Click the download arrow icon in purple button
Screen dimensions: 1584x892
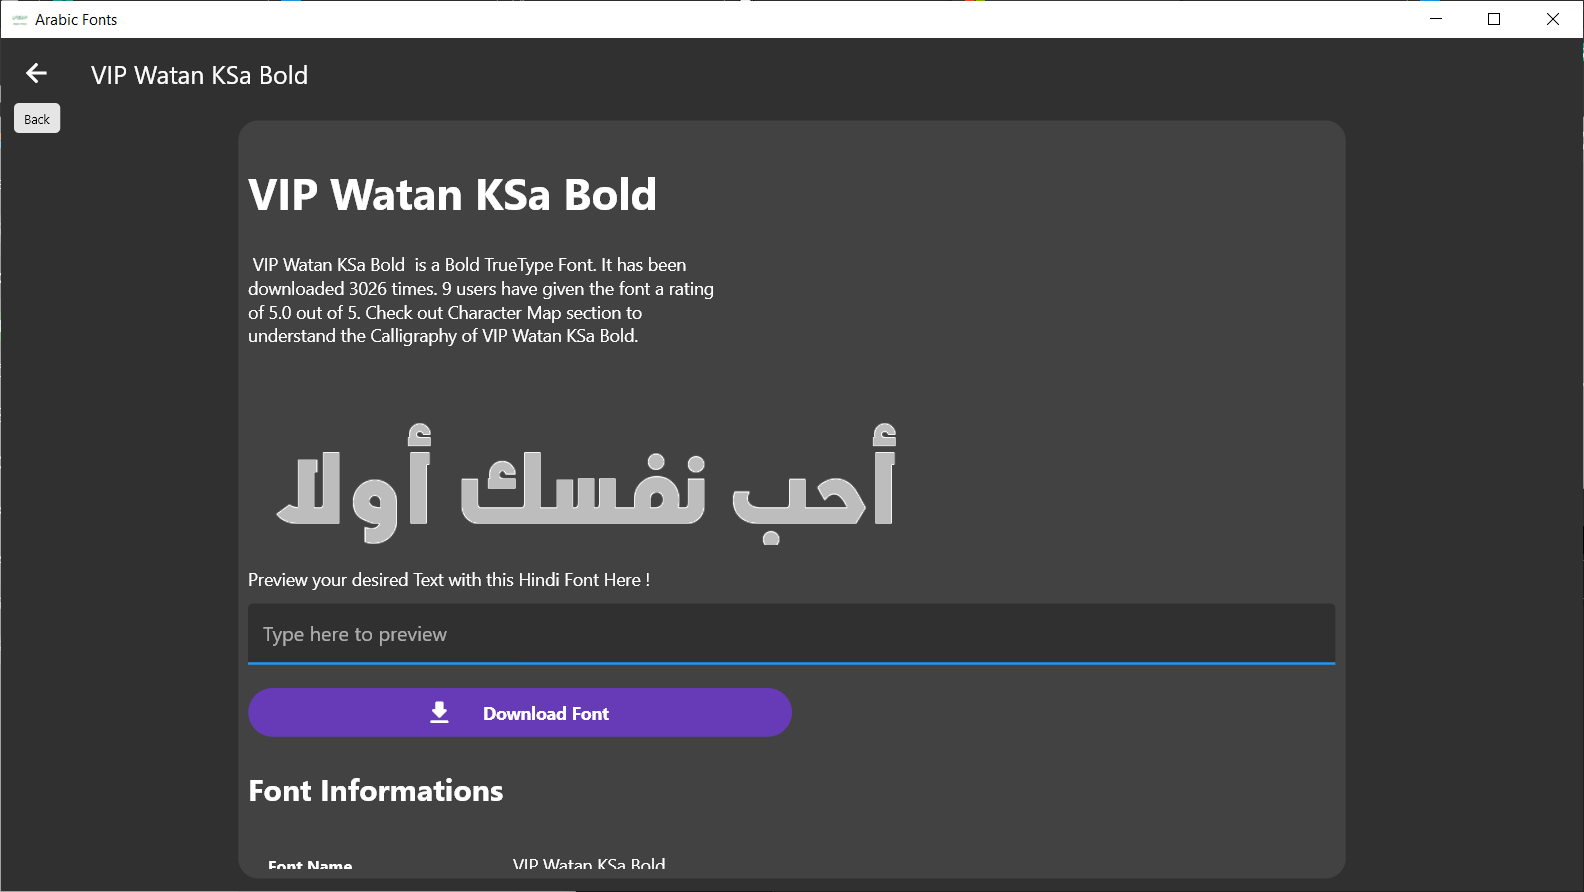click(439, 712)
